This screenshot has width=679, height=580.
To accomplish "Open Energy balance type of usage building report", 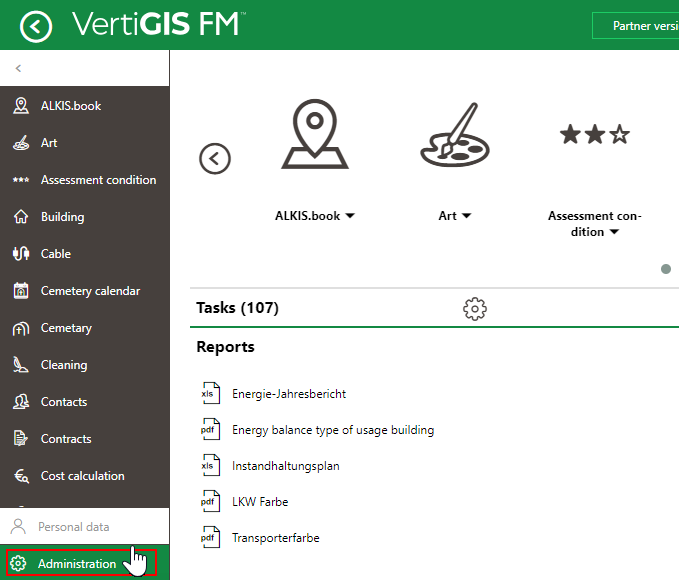I will 332,430.
